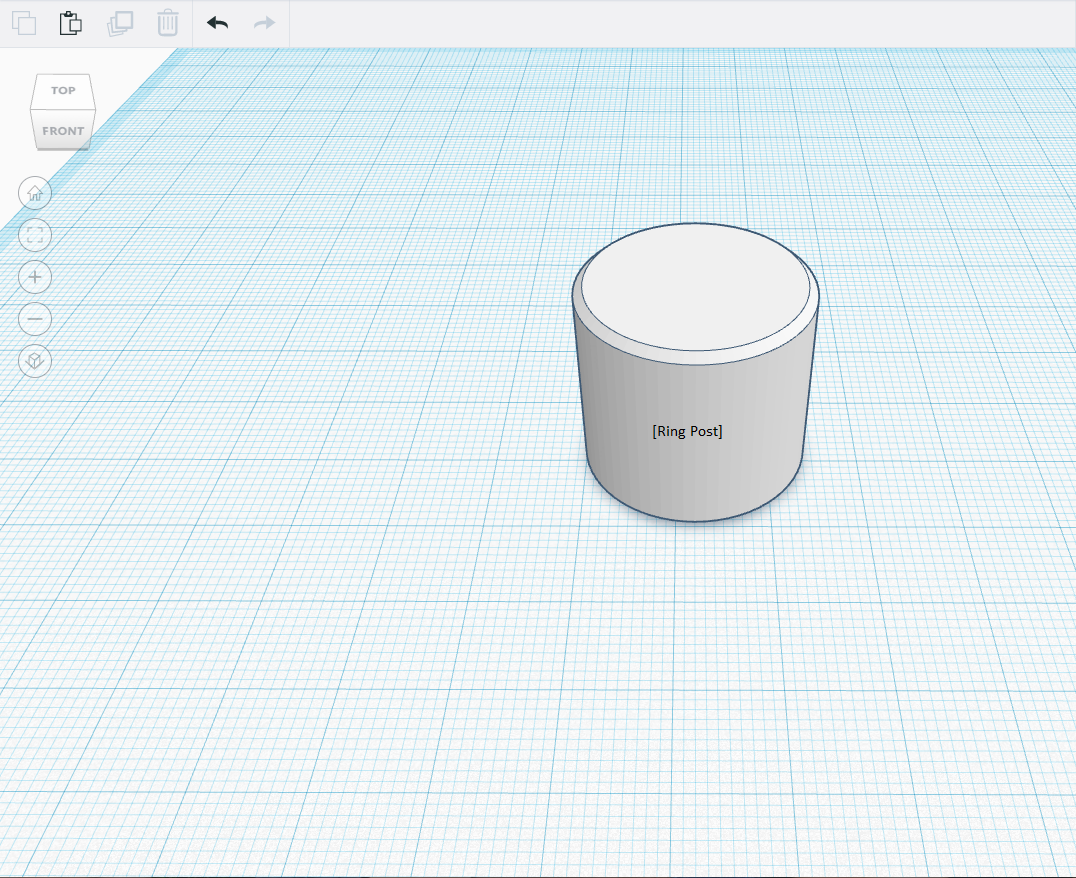Click the home view icon

point(34,193)
